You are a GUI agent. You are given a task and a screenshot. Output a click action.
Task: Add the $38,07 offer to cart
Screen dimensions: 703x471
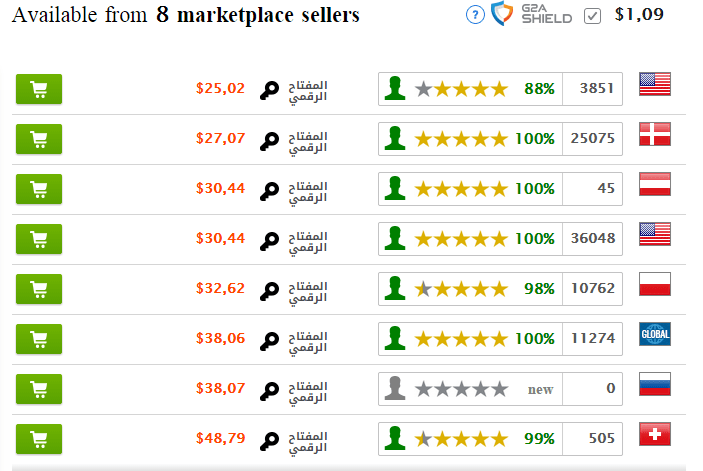tap(39, 389)
